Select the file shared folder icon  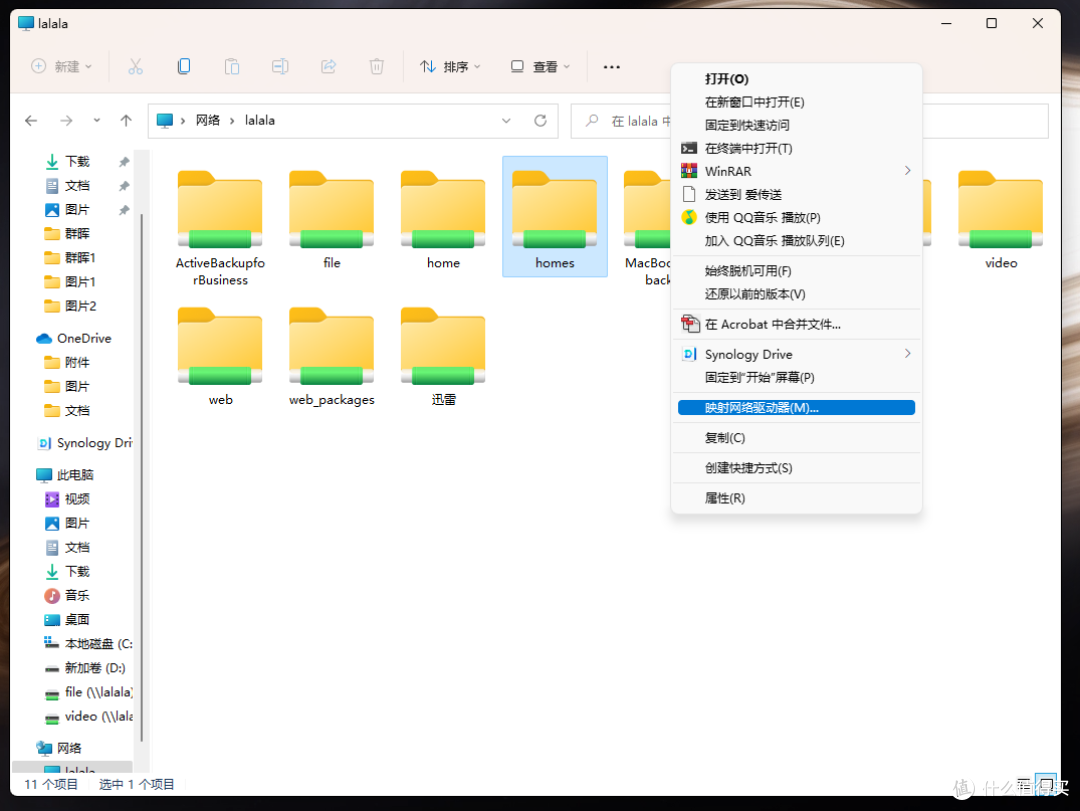click(x=331, y=209)
